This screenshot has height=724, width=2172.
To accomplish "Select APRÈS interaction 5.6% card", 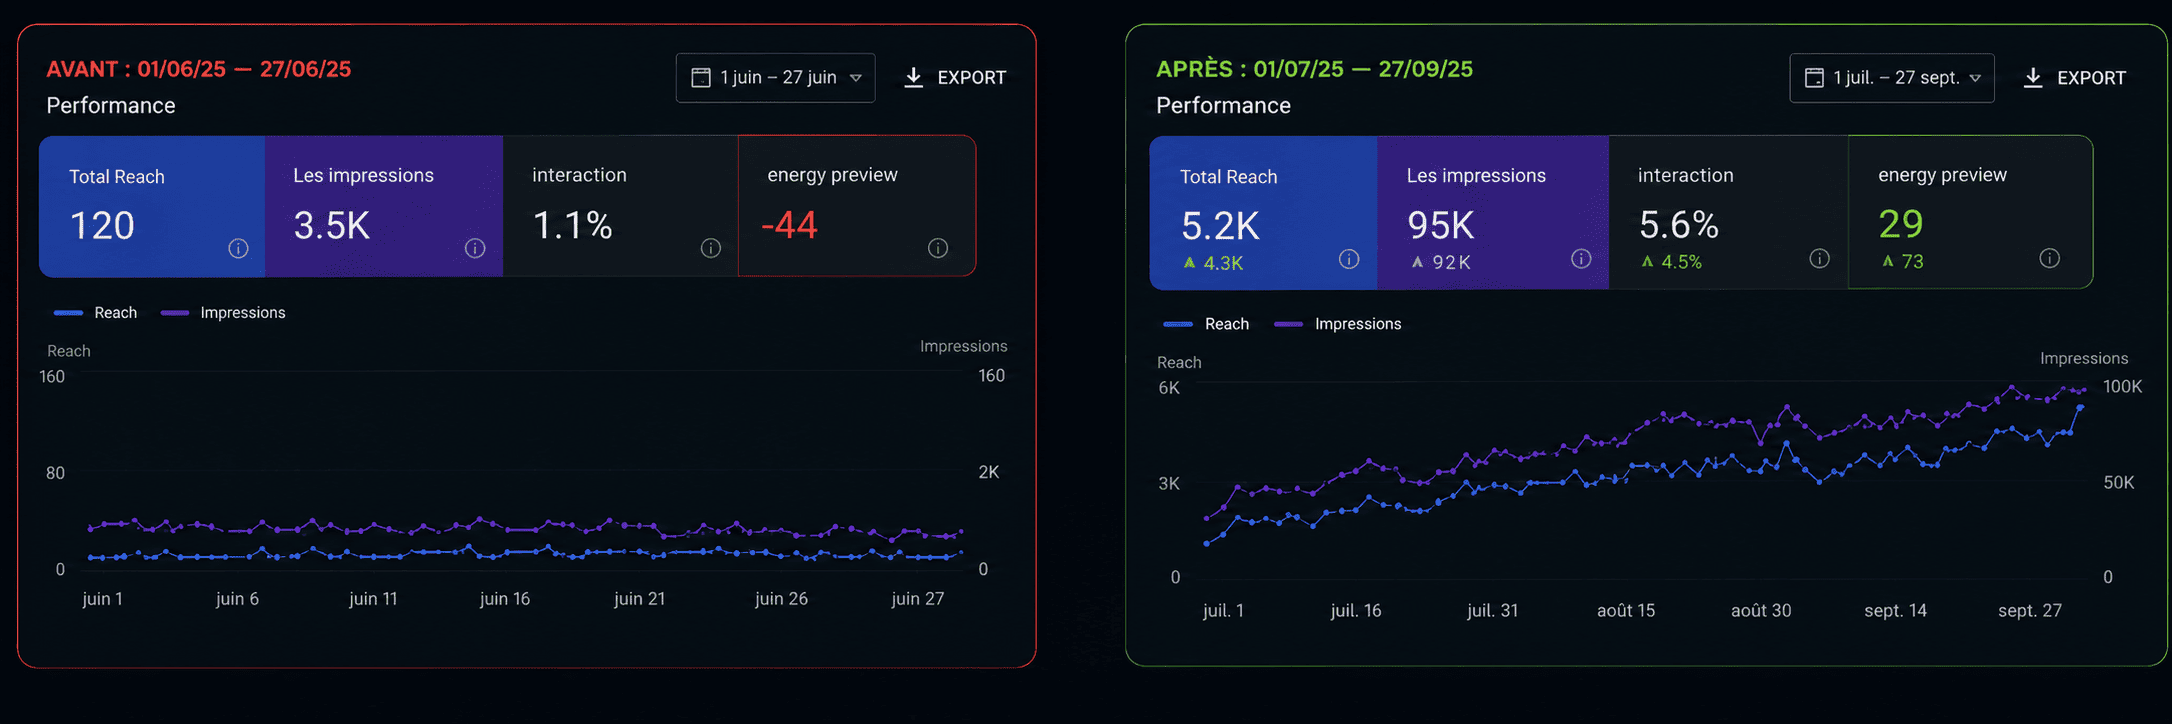I will click(x=1729, y=213).
